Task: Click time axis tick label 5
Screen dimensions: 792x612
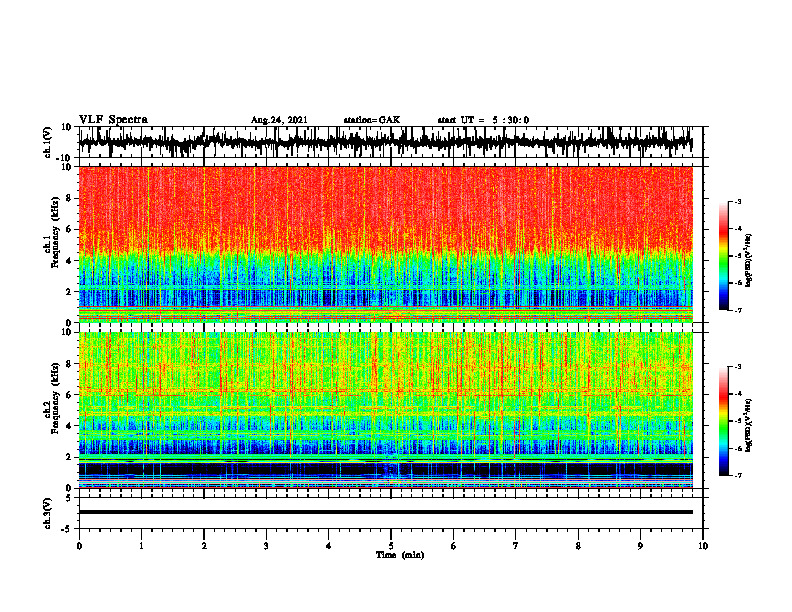Action: tap(391, 546)
